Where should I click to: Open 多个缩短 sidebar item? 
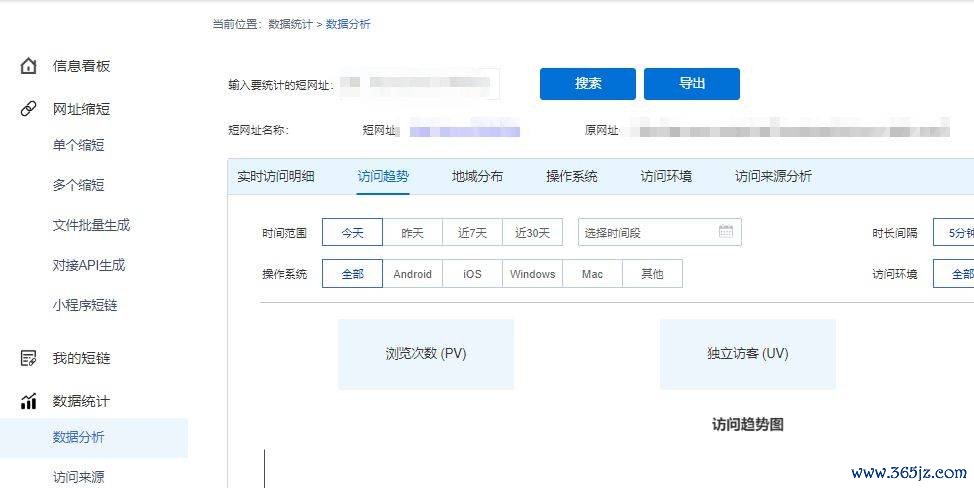[x=78, y=185]
